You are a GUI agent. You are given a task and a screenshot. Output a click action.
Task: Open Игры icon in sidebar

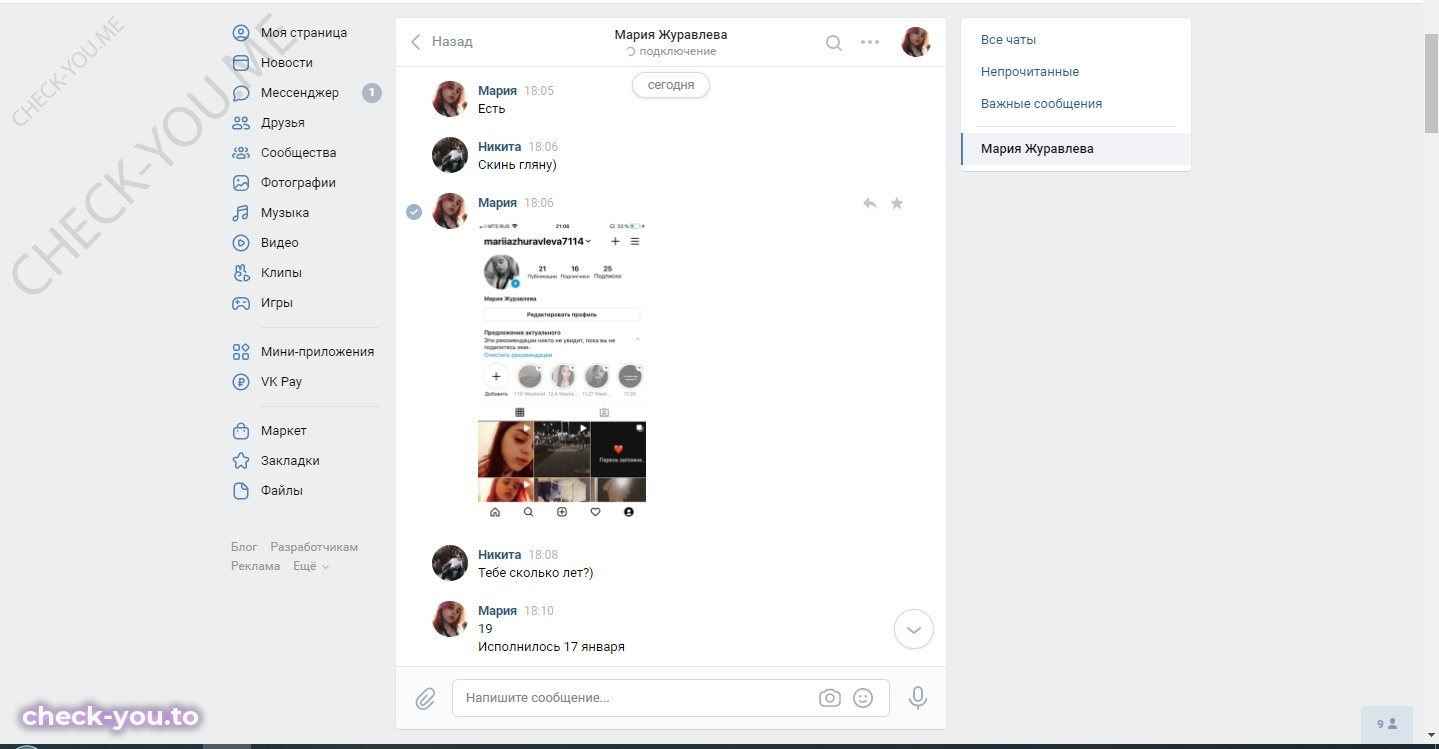point(241,303)
